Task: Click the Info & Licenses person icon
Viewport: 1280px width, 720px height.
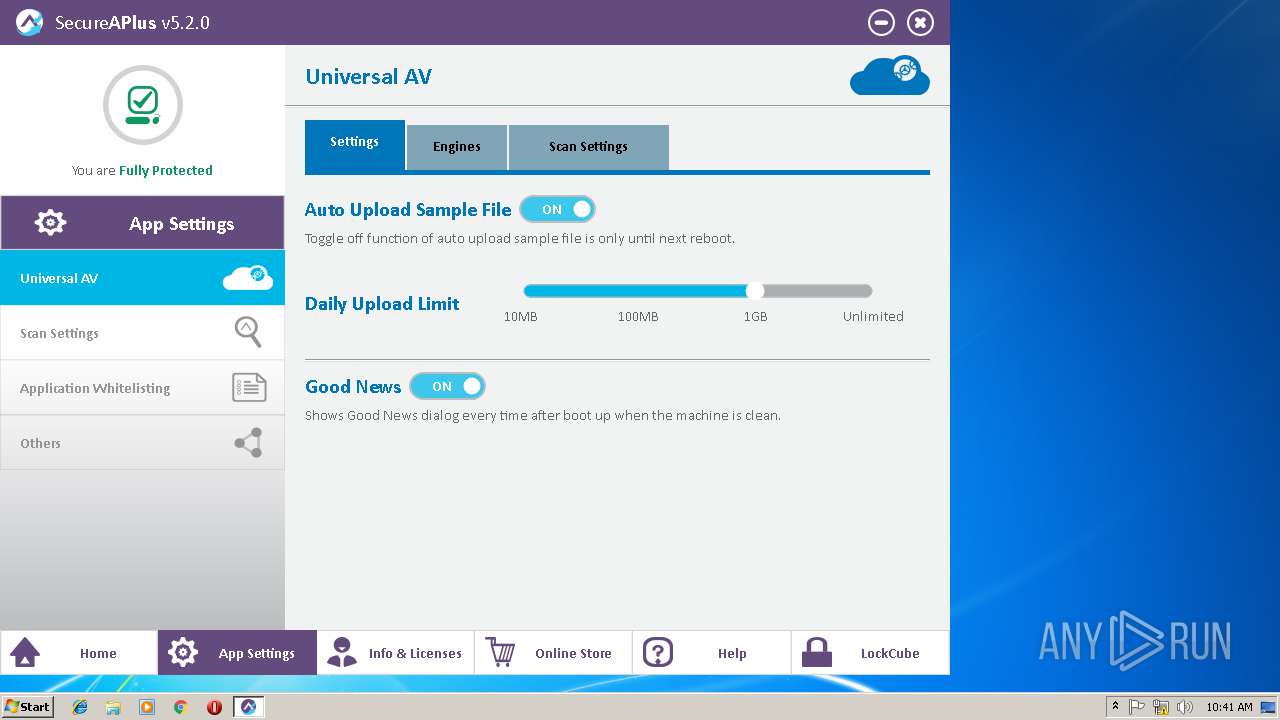Action: [342, 653]
